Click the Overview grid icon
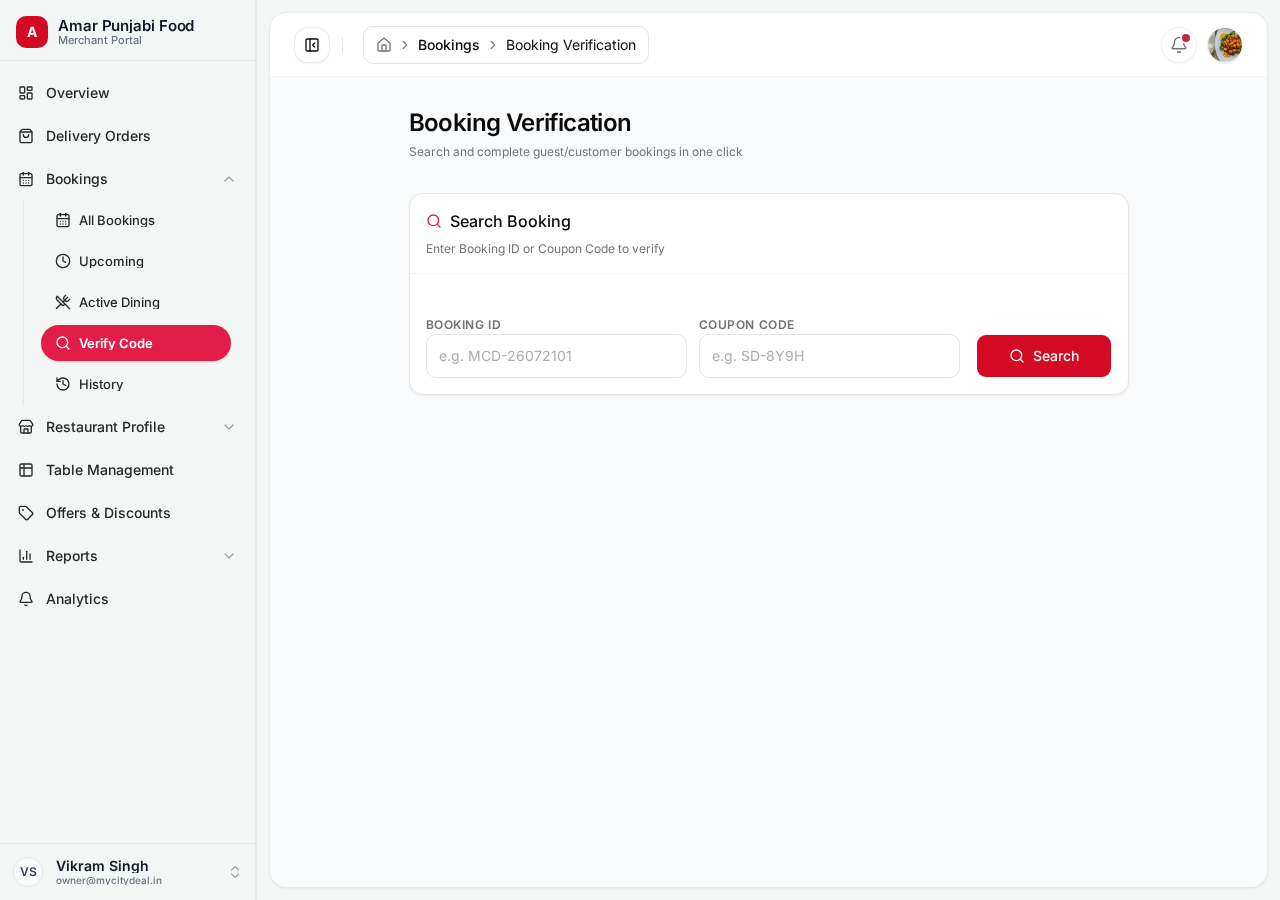Screen dimensions: 1280x900 tap(26, 93)
